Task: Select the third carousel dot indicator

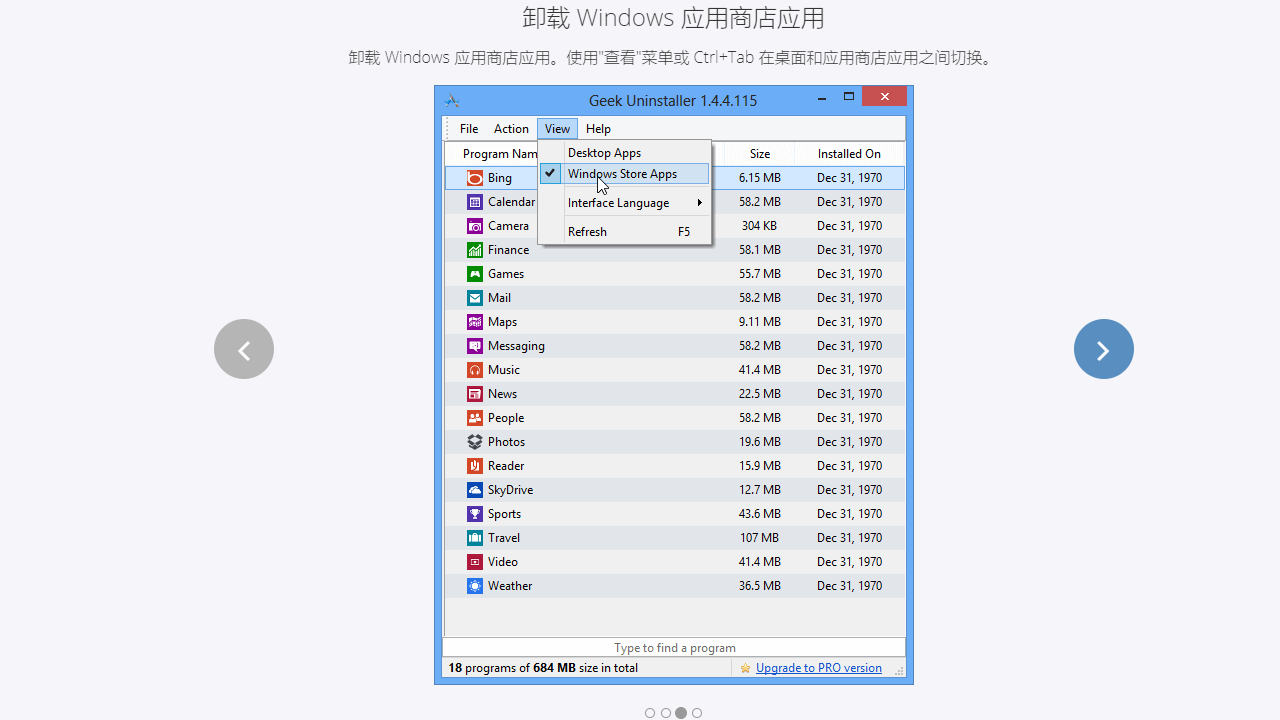Action: (x=681, y=713)
